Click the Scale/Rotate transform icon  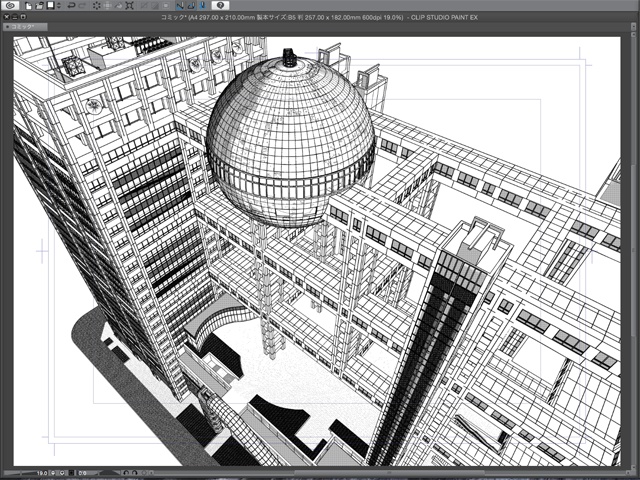[x=129, y=5]
